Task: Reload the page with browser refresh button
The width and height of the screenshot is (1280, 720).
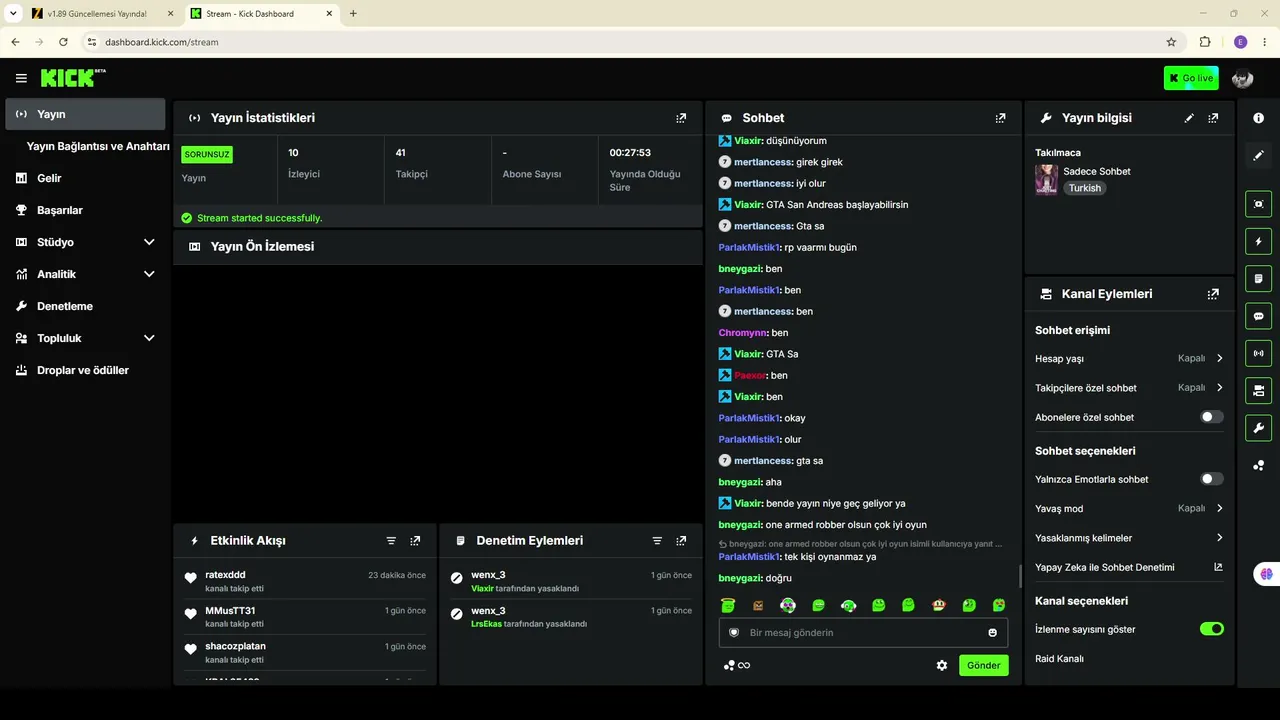Action: click(63, 42)
